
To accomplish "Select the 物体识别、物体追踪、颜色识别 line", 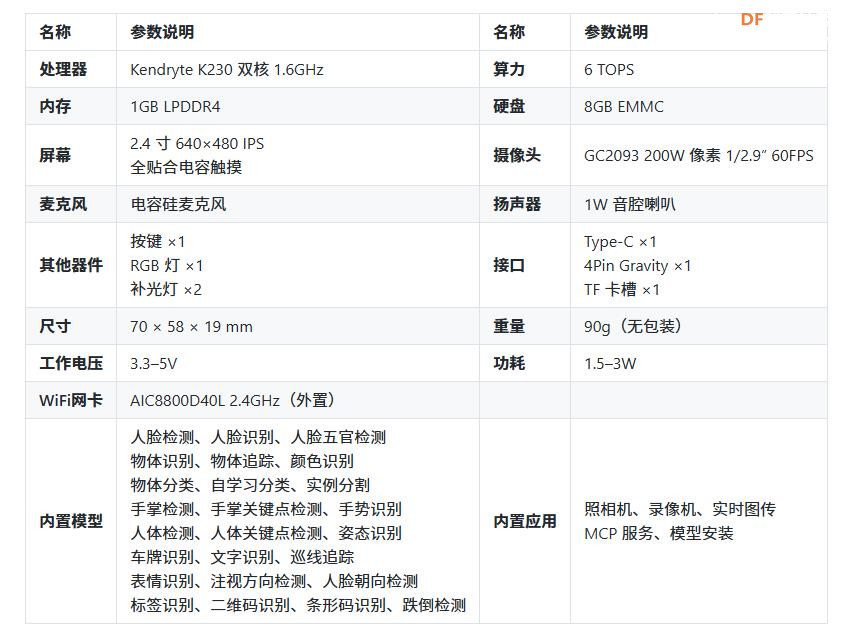I will (241, 461).
